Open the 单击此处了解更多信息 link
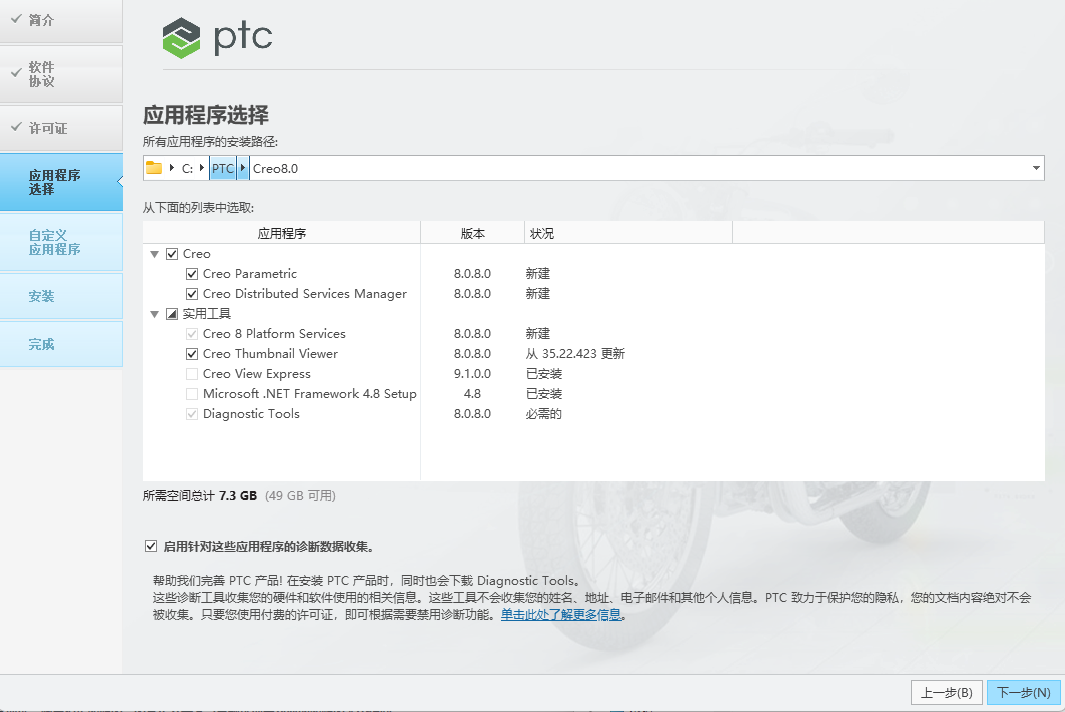Image resolution: width=1065 pixels, height=712 pixels. click(x=561, y=615)
